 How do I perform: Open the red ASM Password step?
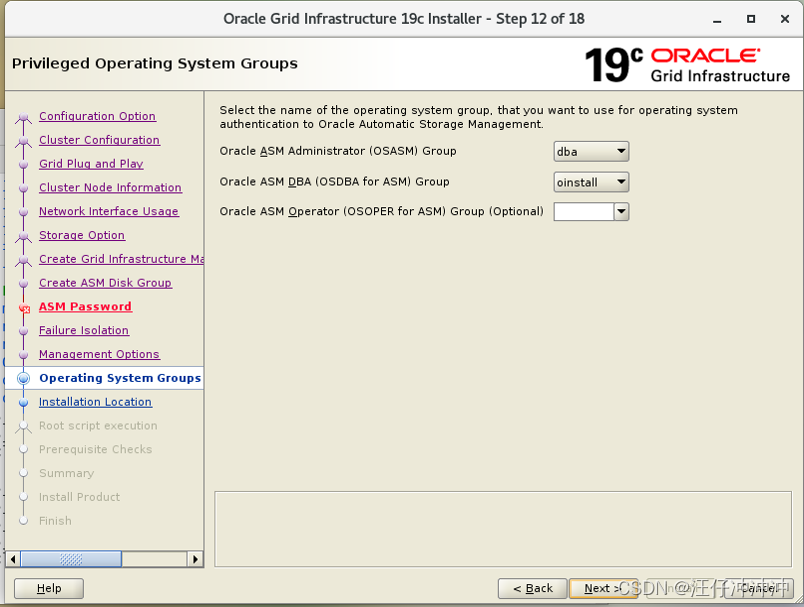(85, 307)
